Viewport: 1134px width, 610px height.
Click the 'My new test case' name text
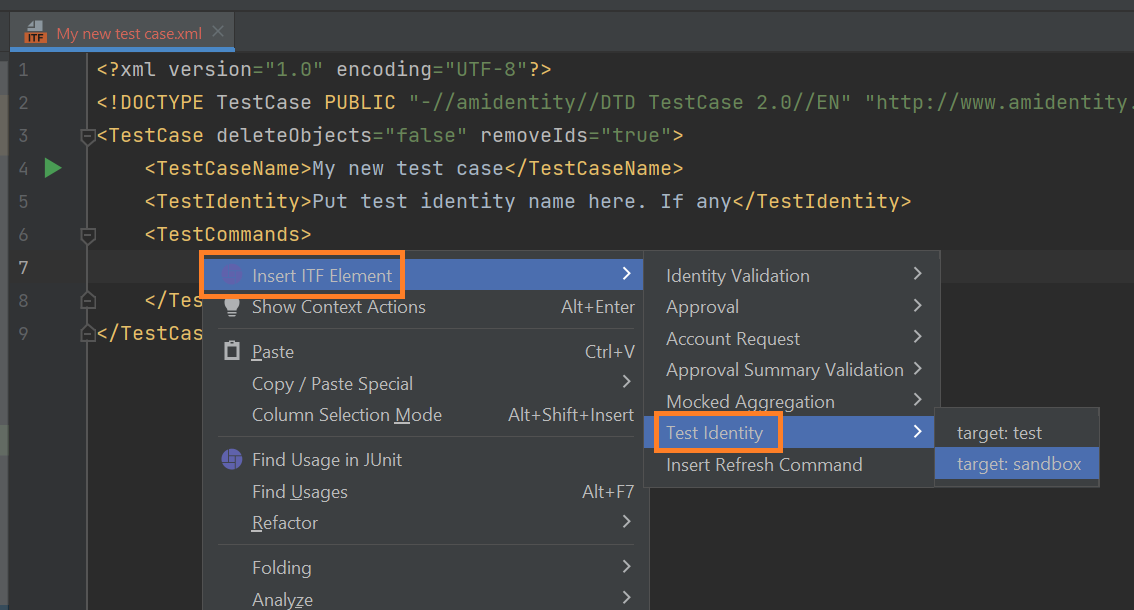tap(408, 169)
